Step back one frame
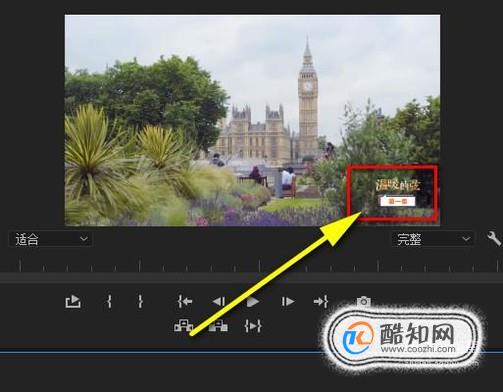503x392 pixels. click(x=219, y=302)
